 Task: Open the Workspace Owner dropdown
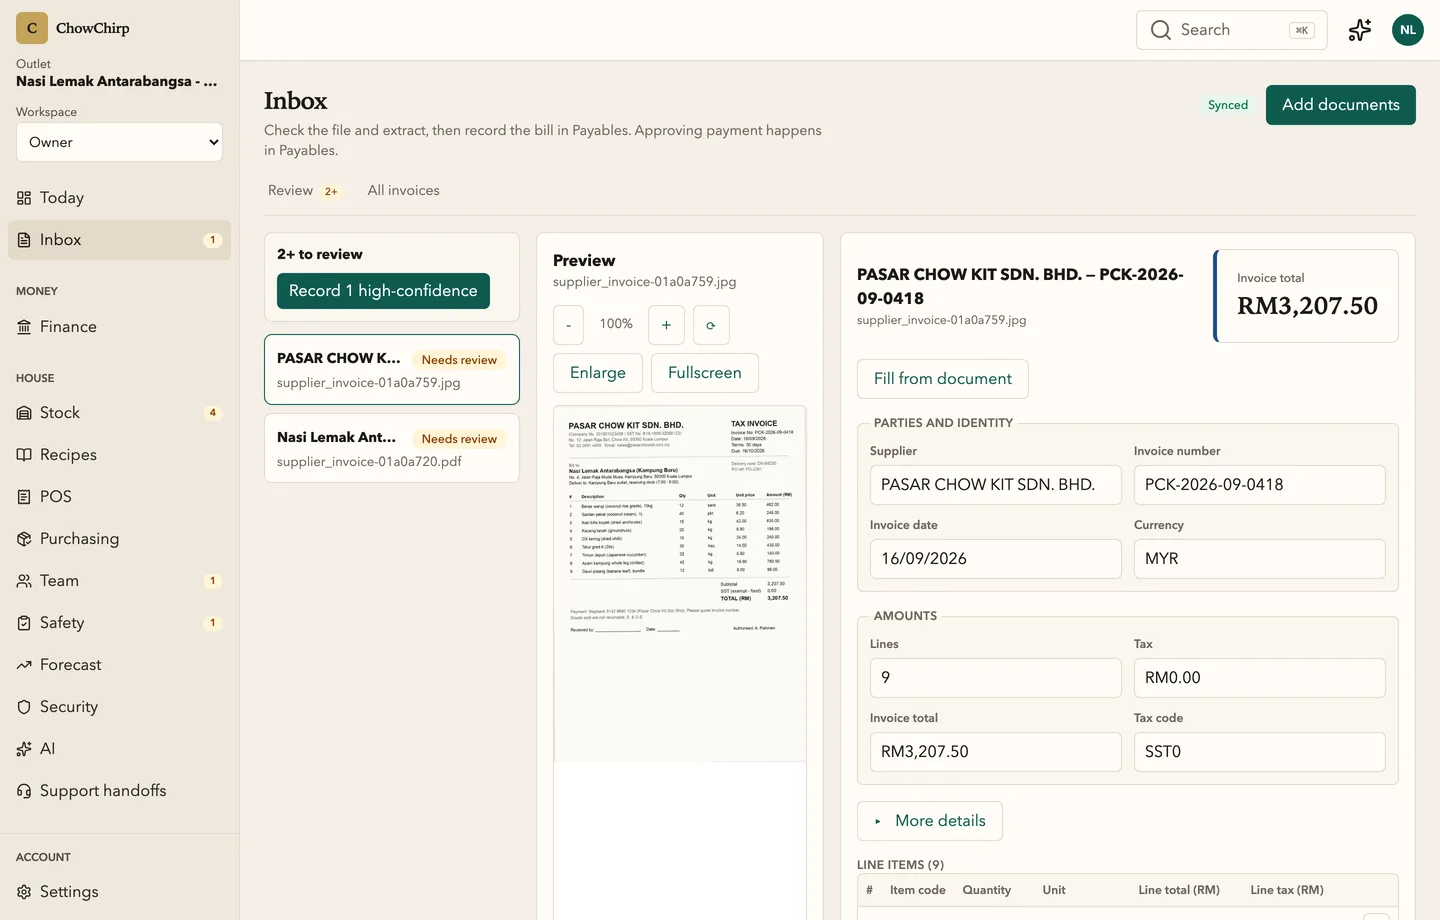[x=119, y=142]
